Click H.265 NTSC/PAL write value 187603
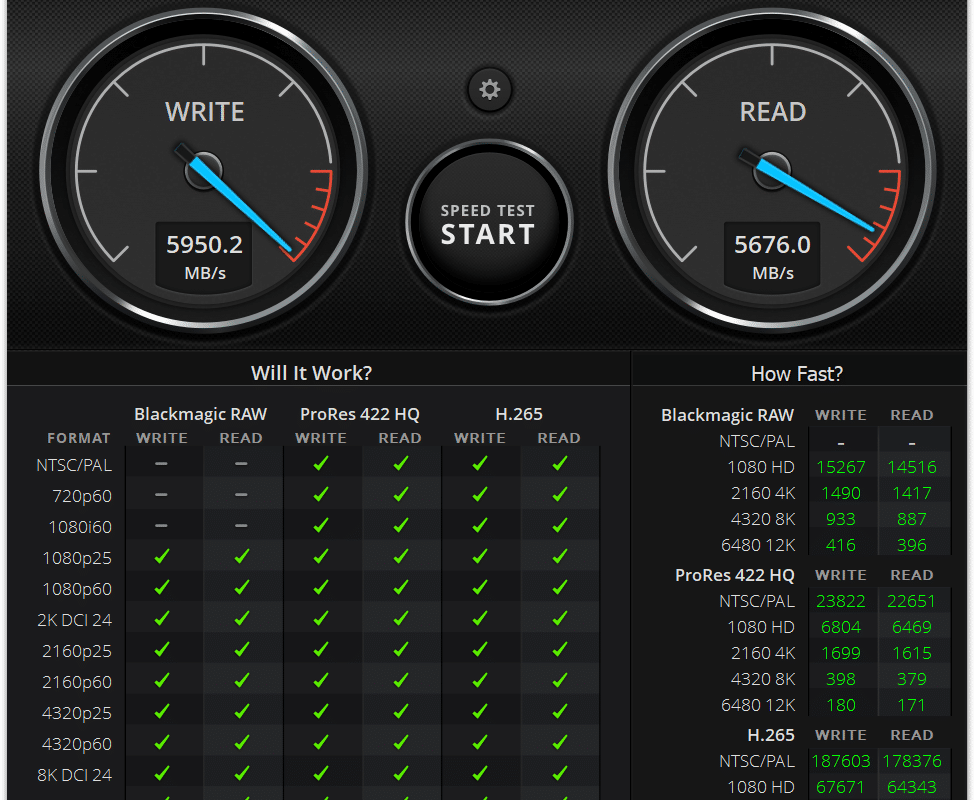974x800 pixels. point(840,761)
